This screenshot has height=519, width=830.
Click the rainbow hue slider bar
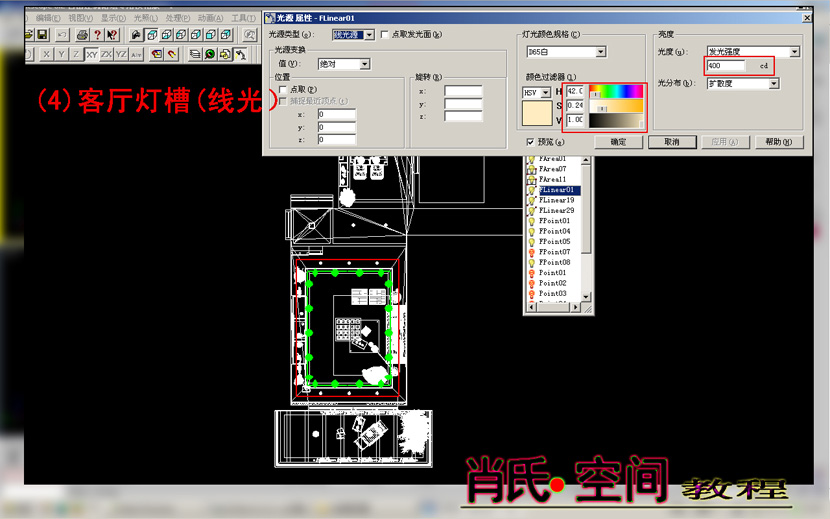coord(616,91)
